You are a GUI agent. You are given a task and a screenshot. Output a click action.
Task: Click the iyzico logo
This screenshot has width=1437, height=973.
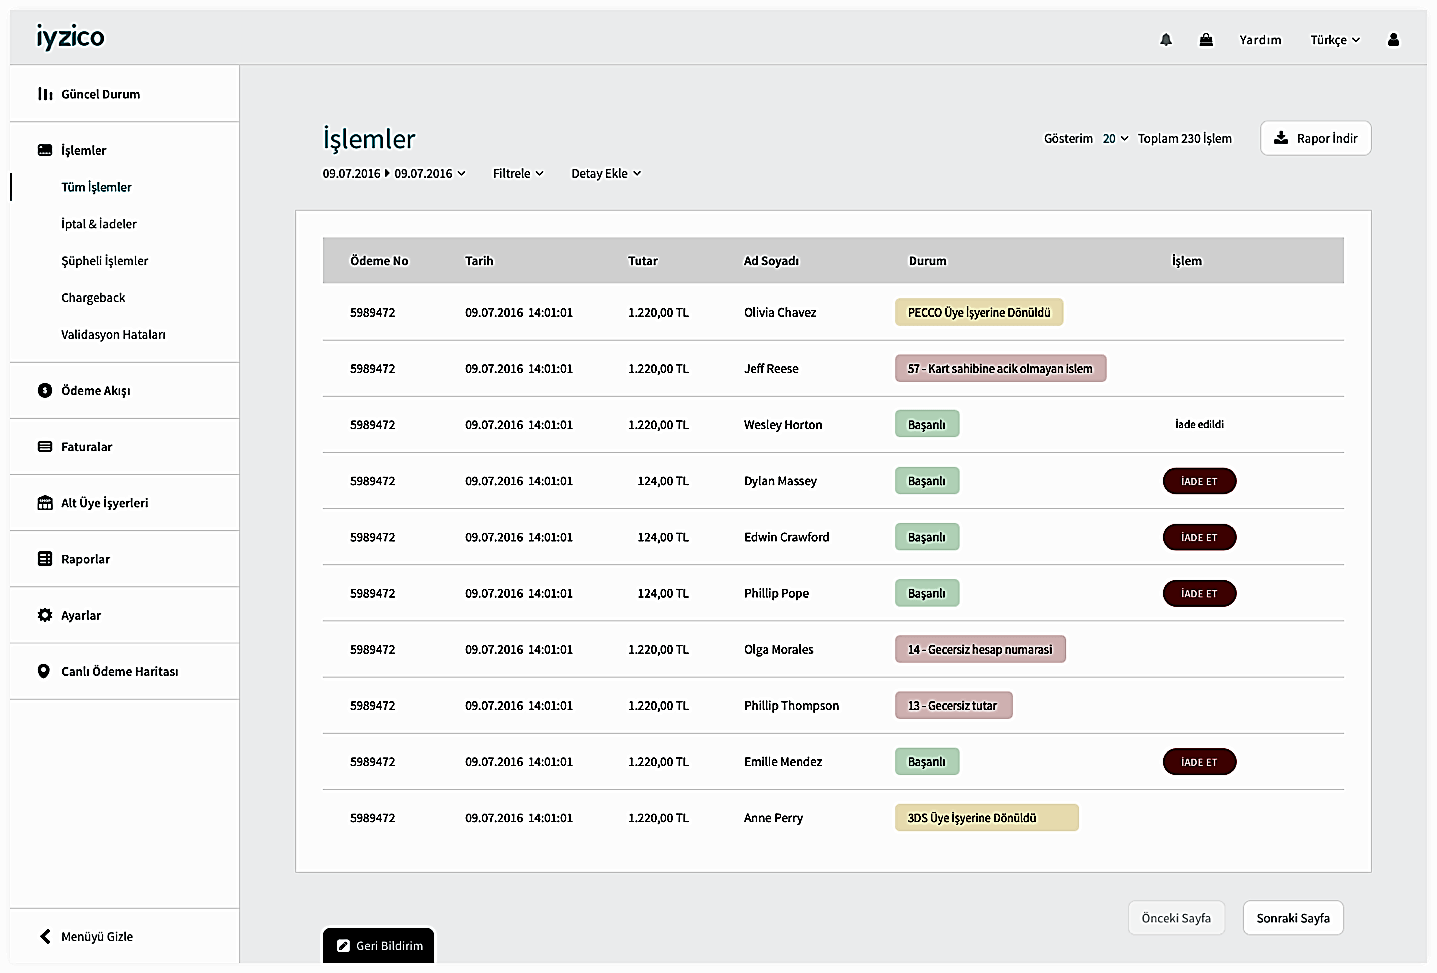click(x=70, y=37)
